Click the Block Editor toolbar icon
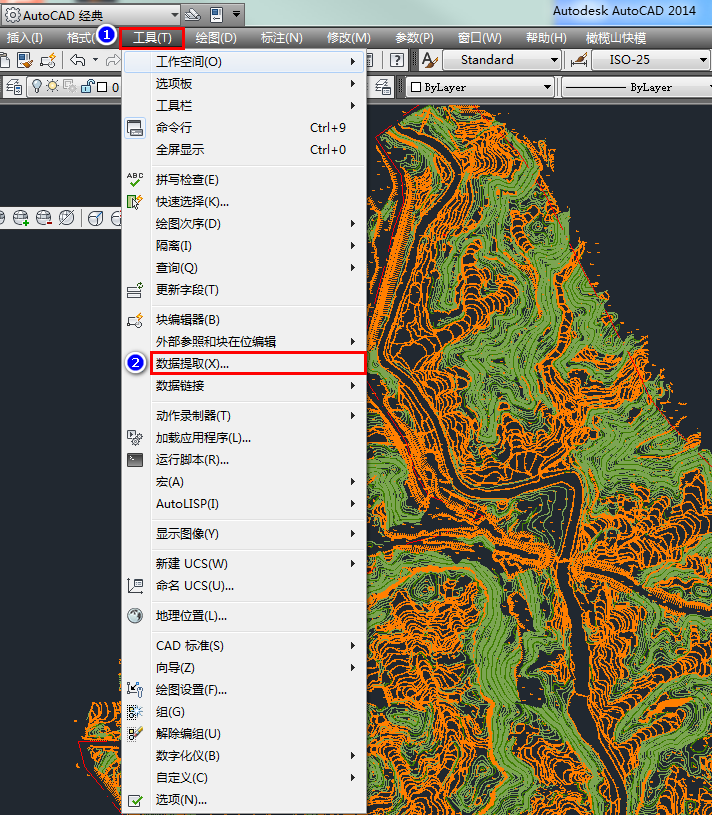Image resolution: width=712 pixels, height=815 pixels. pos(47,60)
